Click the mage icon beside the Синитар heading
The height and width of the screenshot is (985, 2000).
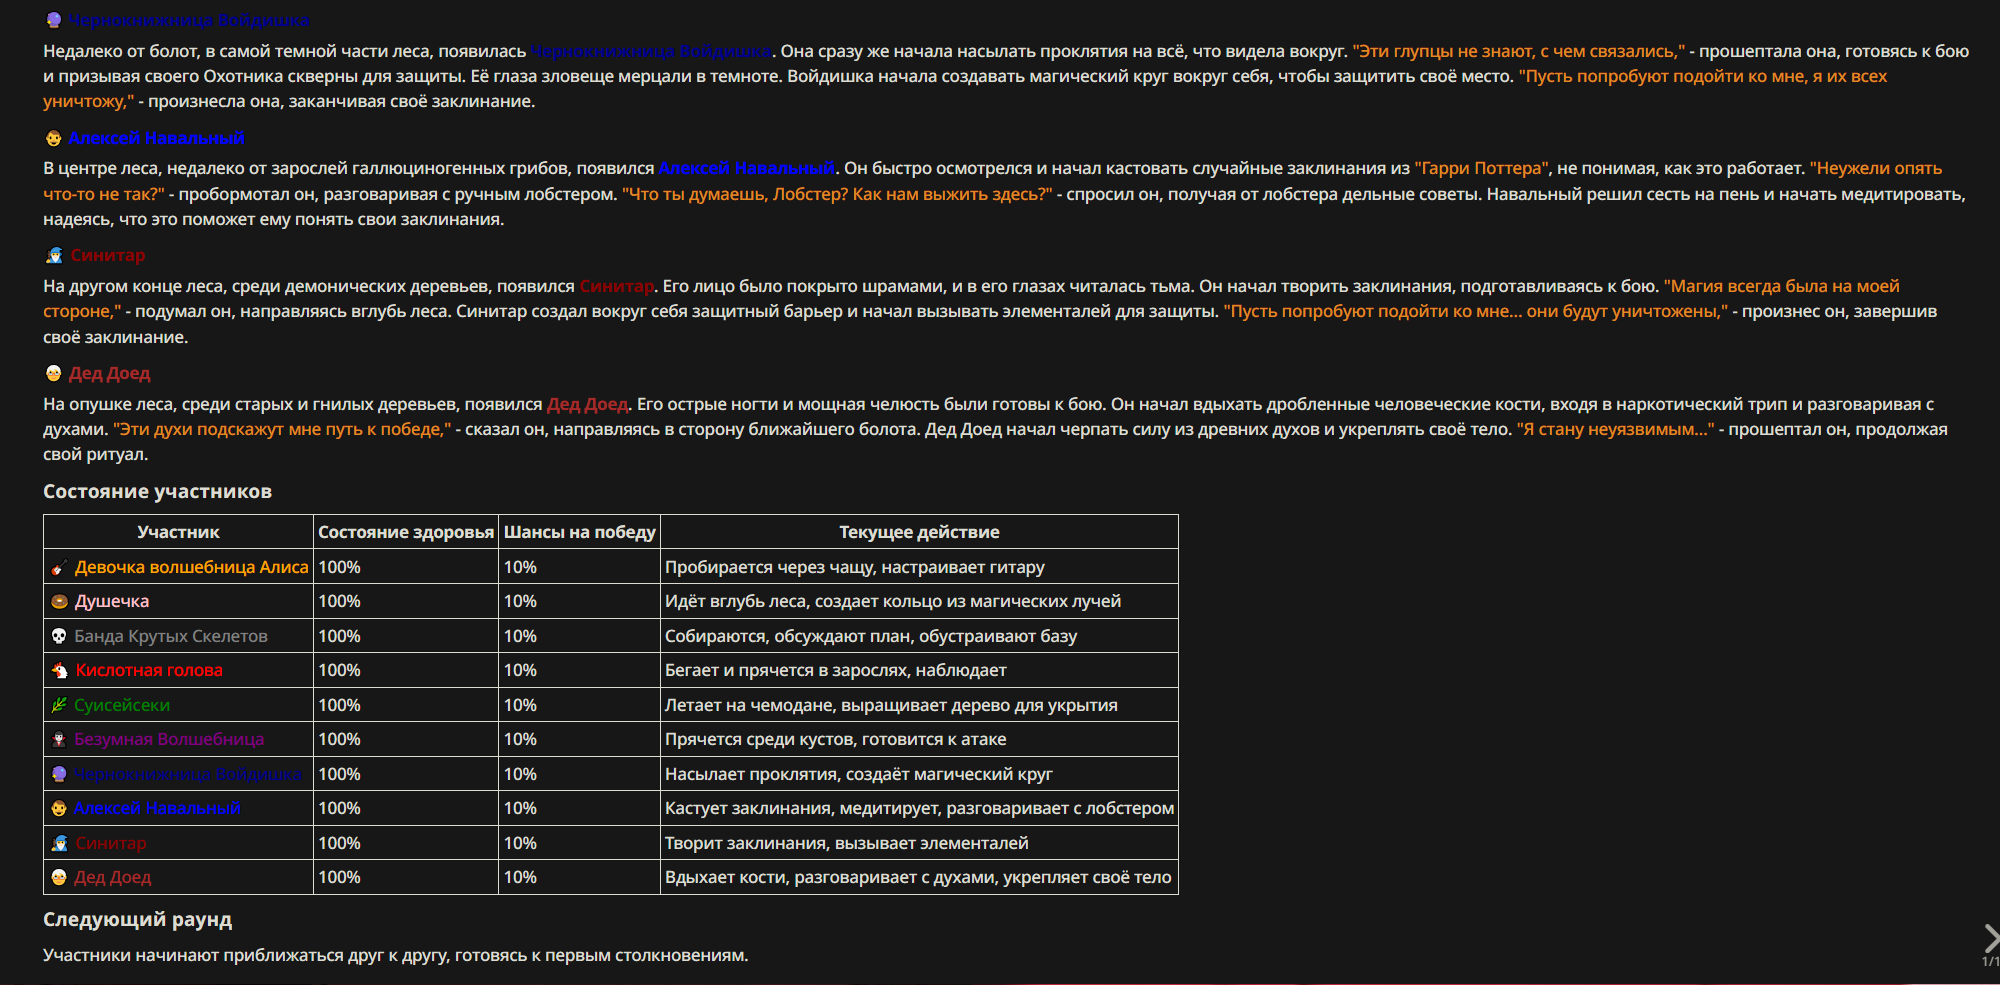tap(54, 256)
